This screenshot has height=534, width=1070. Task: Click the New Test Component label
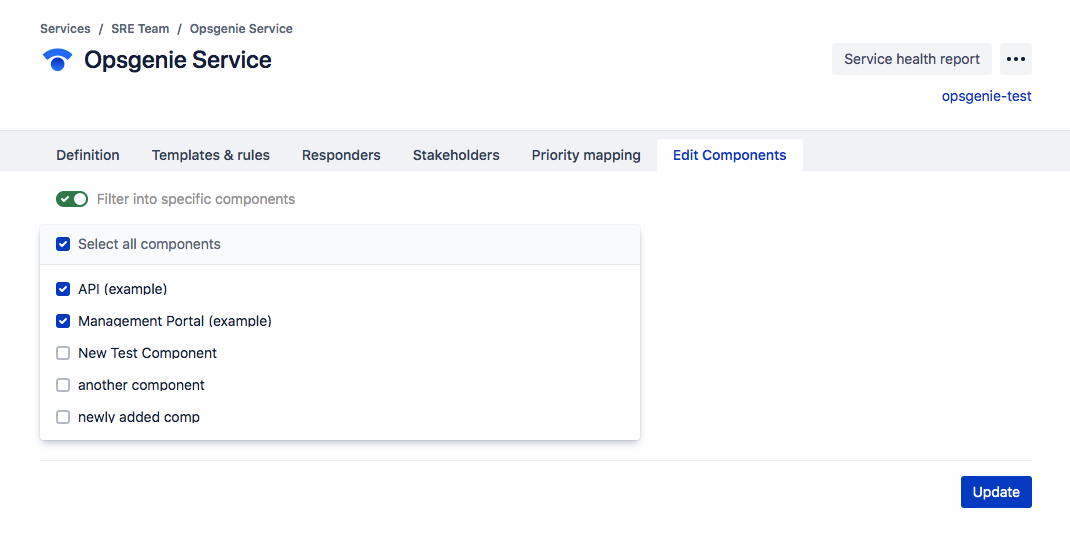147,353
